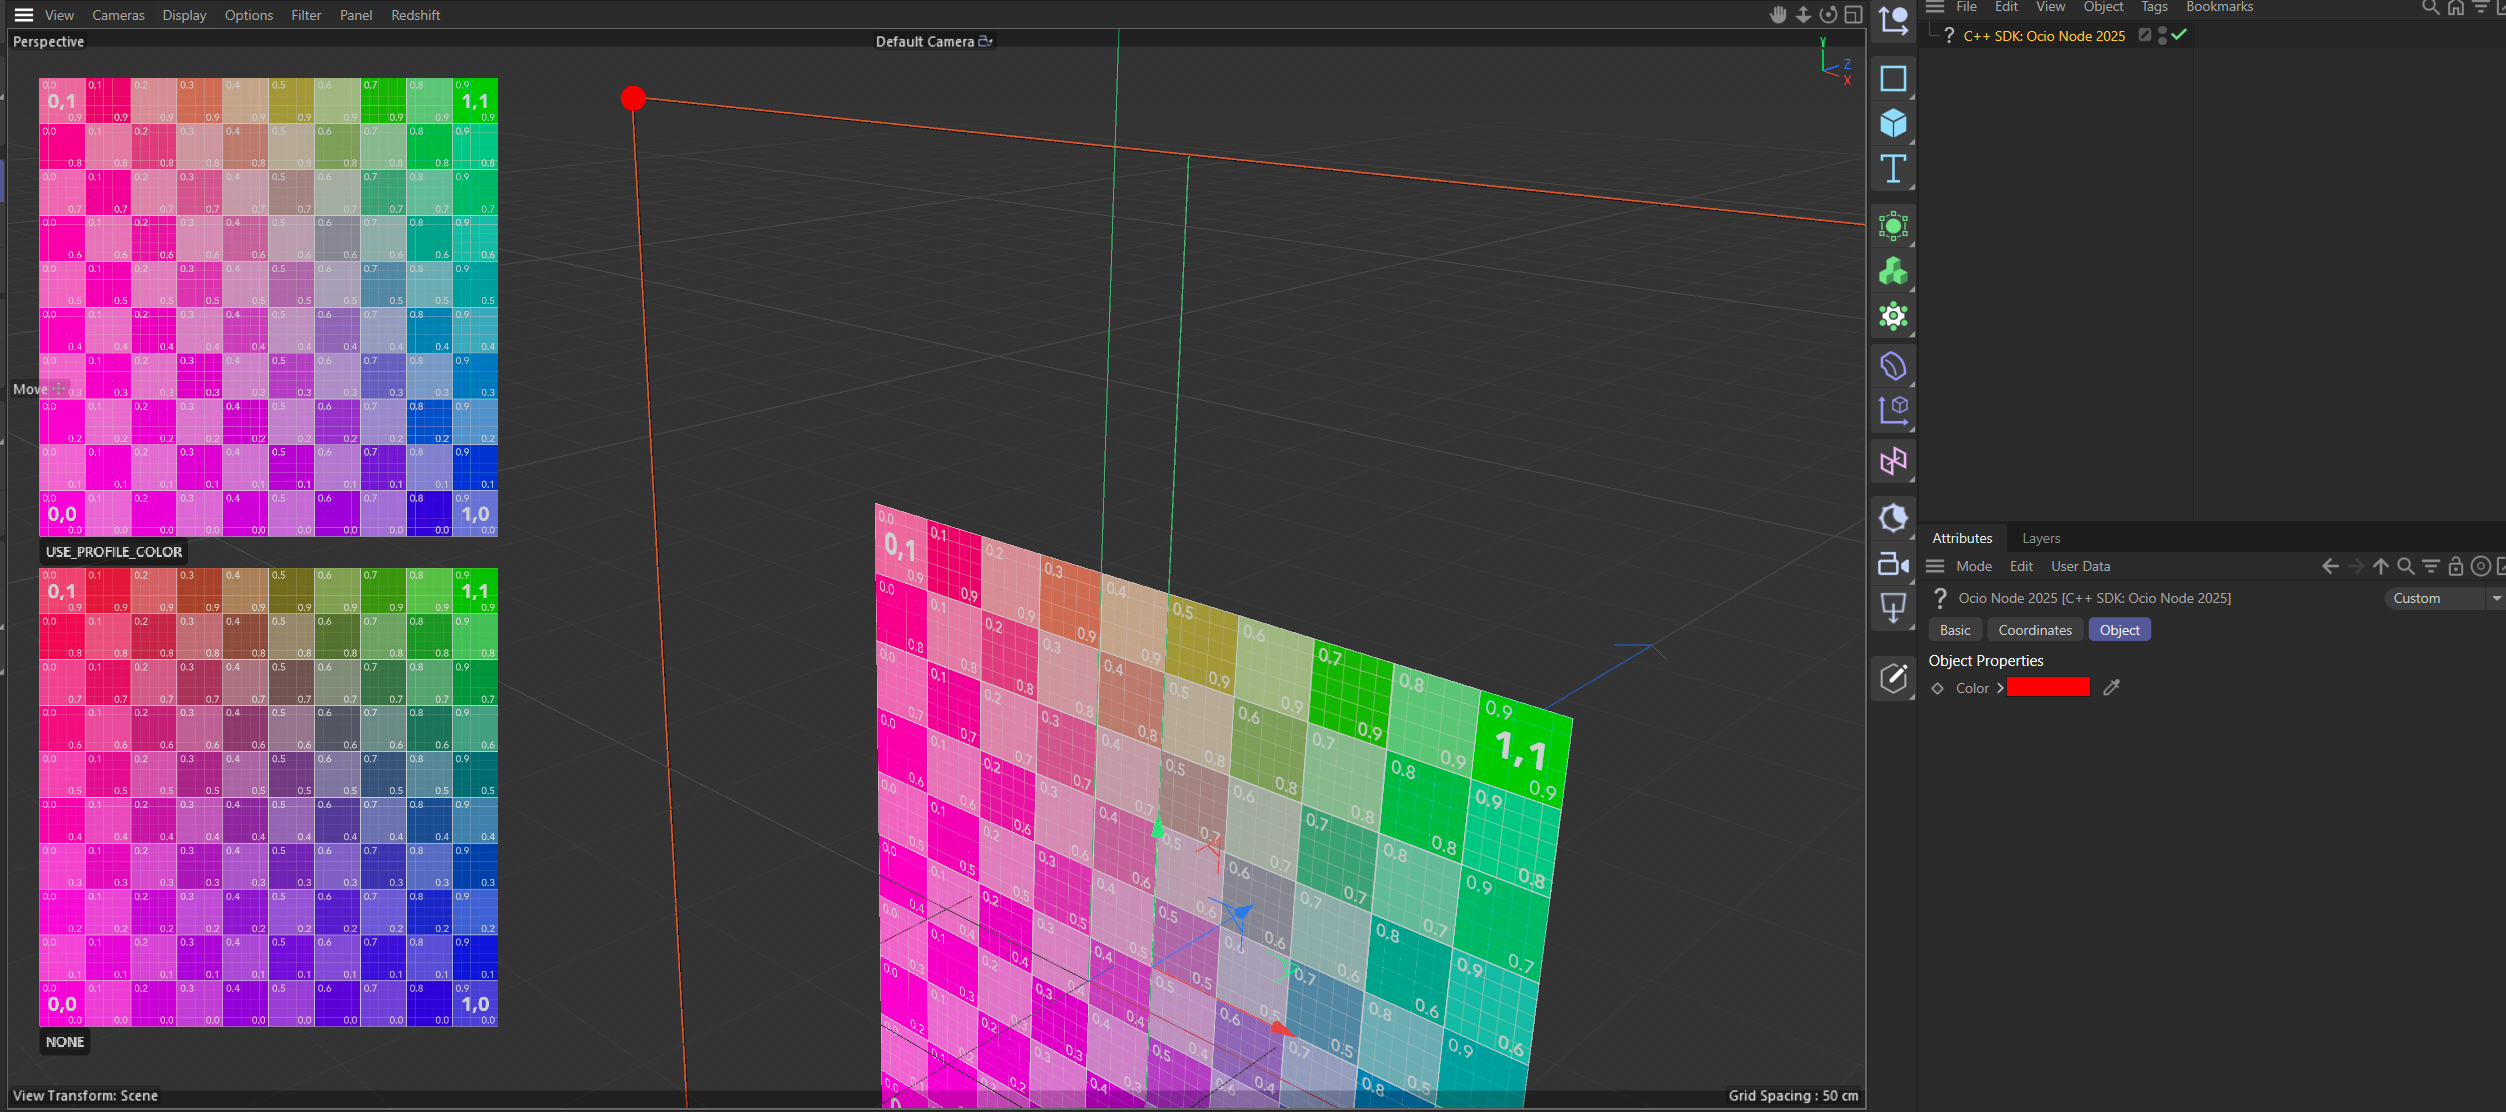Open the Redshift viewport menu
This screenshot has height=1112, width=2506.
pos(415,15)
